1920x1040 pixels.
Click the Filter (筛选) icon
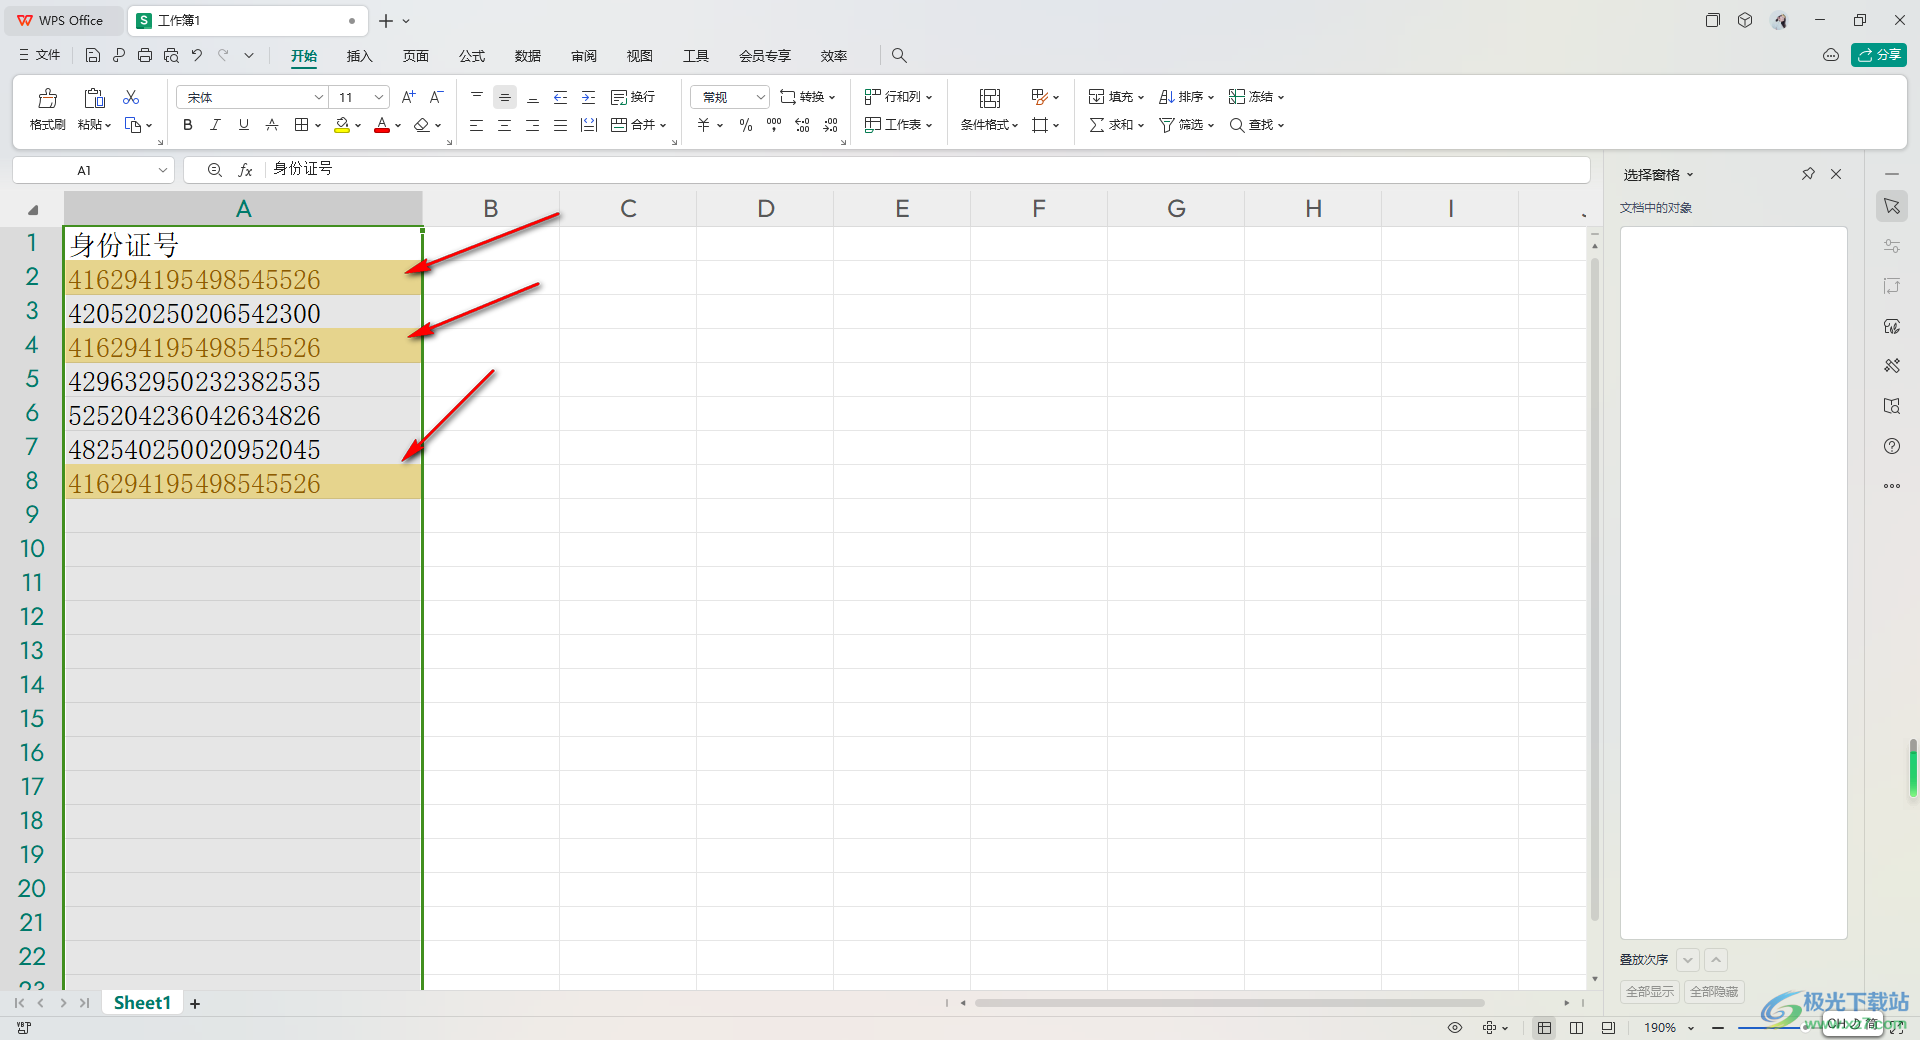1167,125
